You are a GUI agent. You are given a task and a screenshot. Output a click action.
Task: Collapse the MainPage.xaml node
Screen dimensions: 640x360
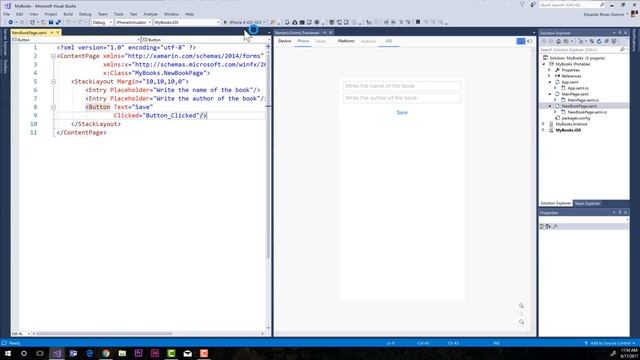point(549,94)
